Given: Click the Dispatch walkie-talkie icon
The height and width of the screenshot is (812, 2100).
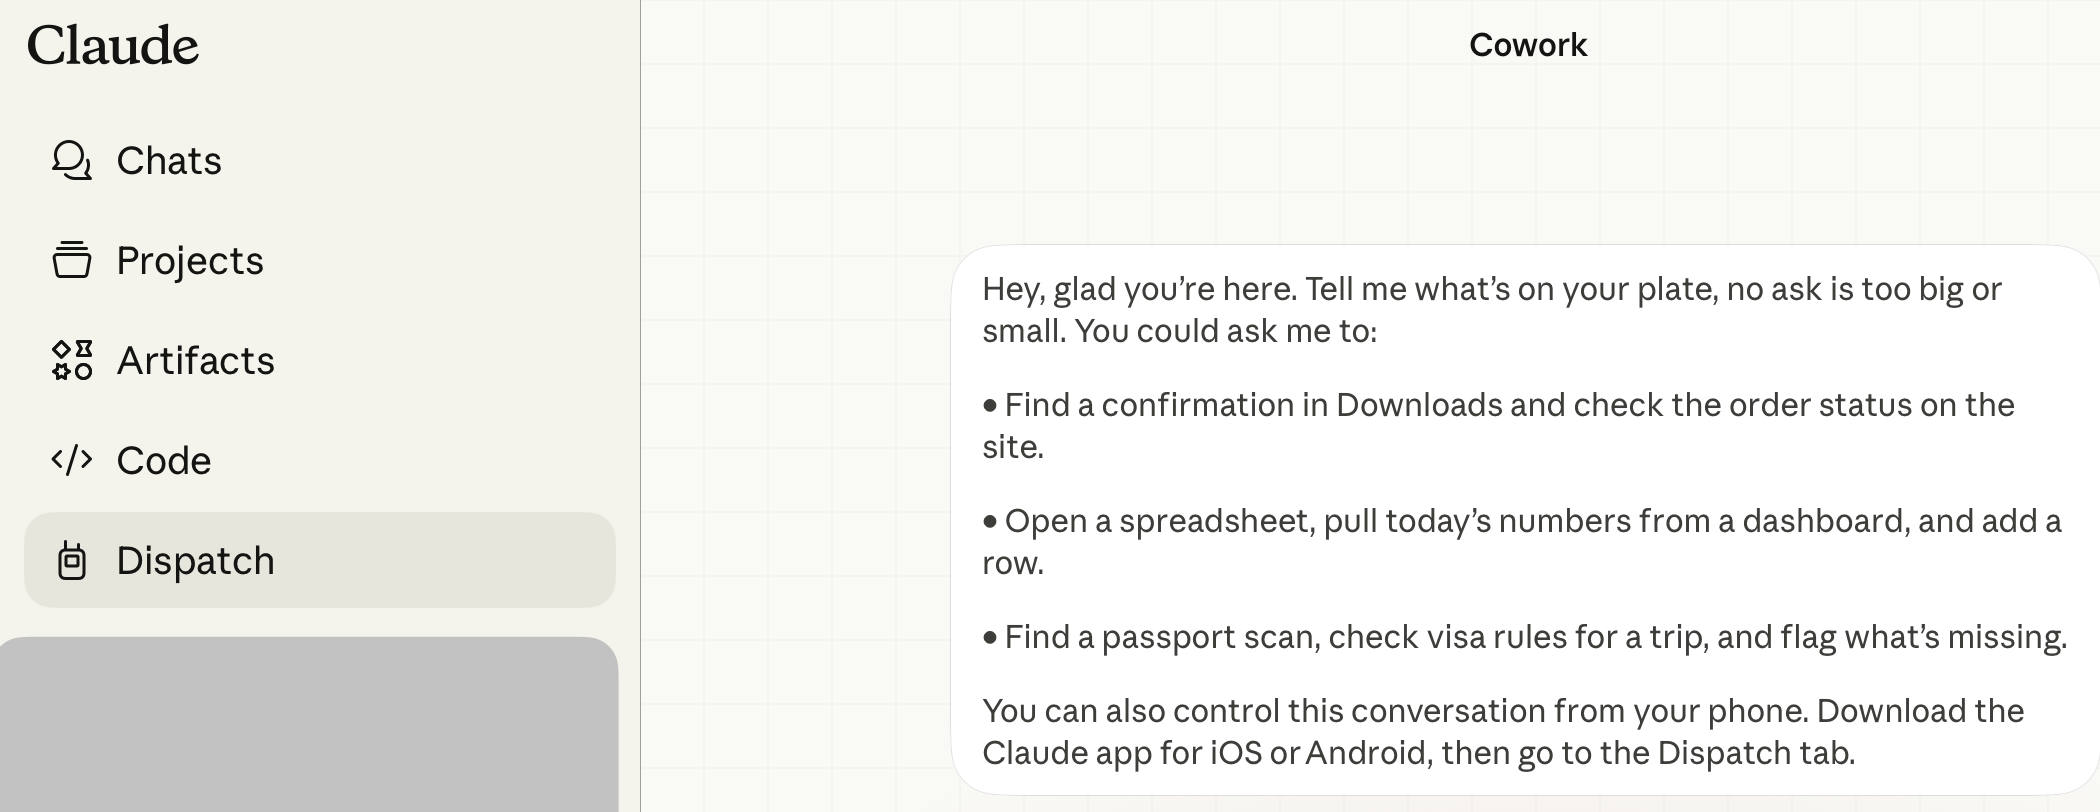Looking at the screenshot, I should 71,560.
